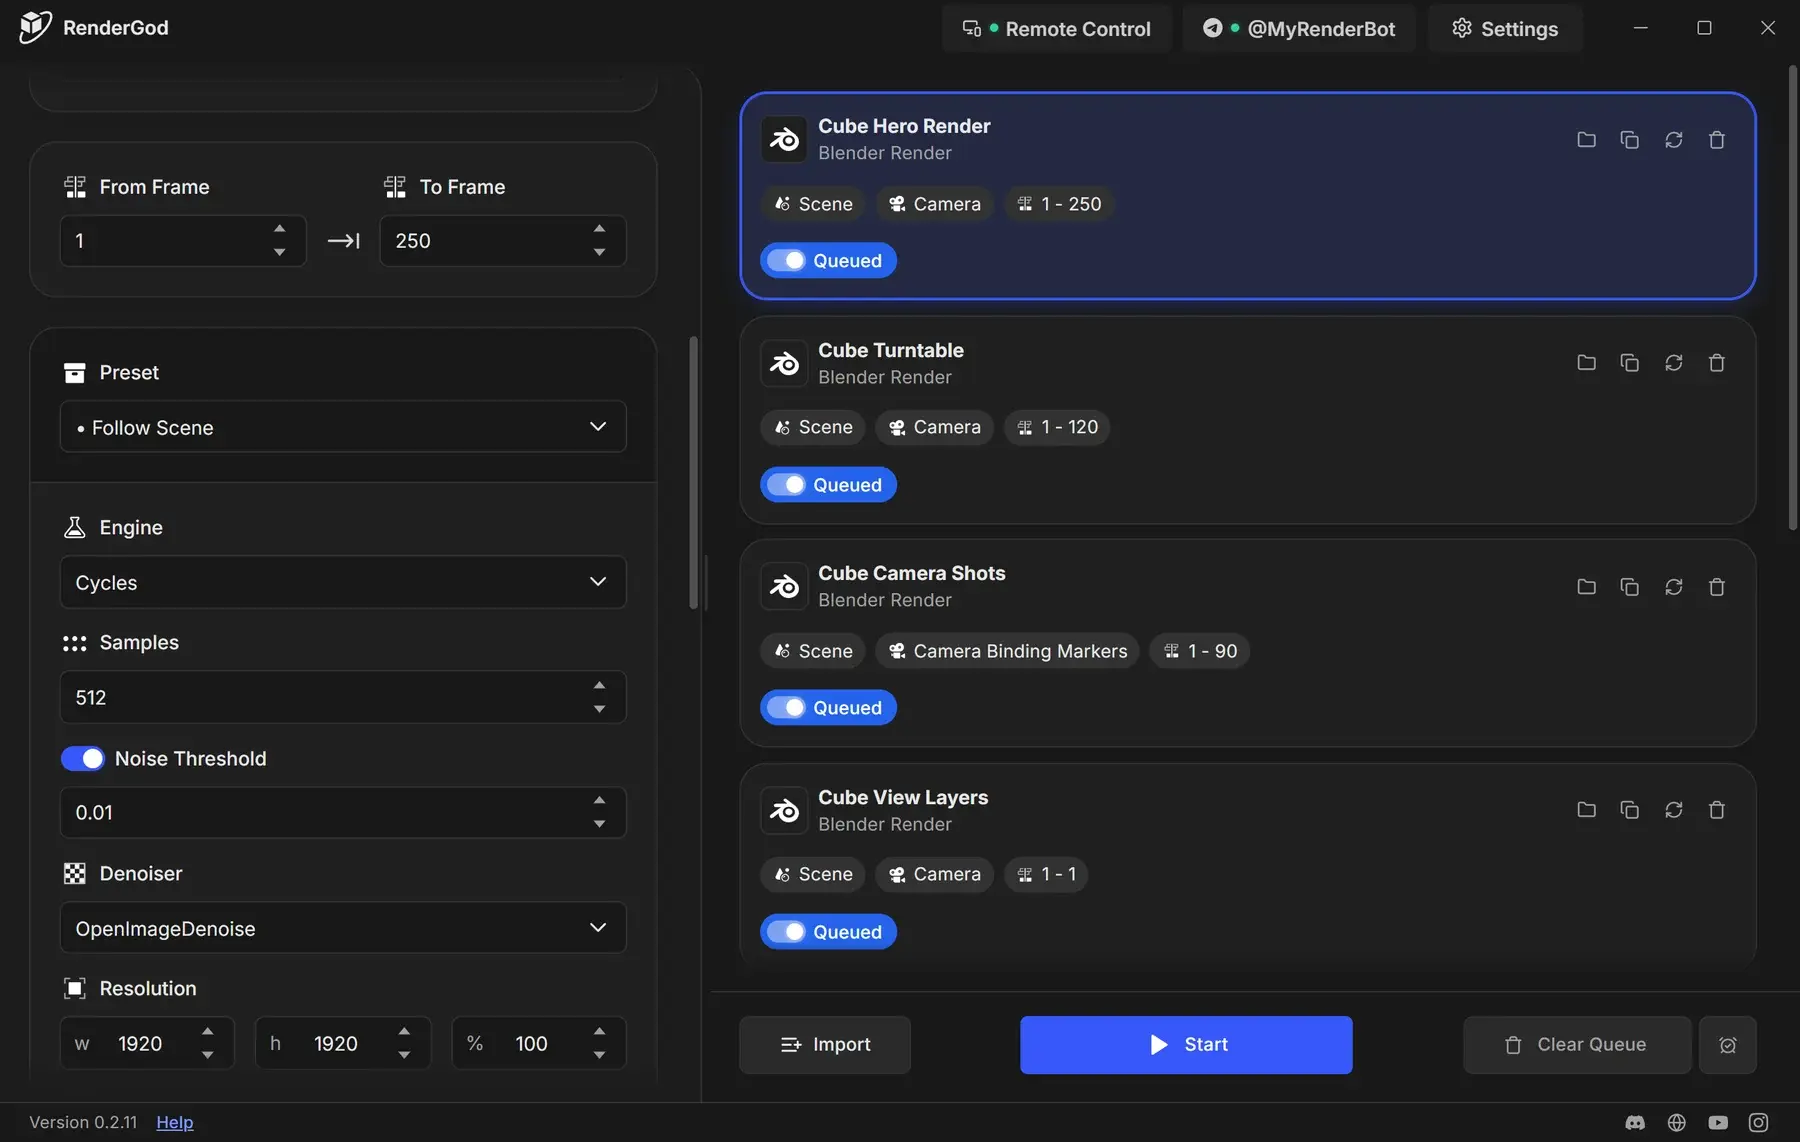Open folder for Cube Turntable job
Image resolution: width=1800 pixels, height=1142 pixels.
[x=1586, y=363]
